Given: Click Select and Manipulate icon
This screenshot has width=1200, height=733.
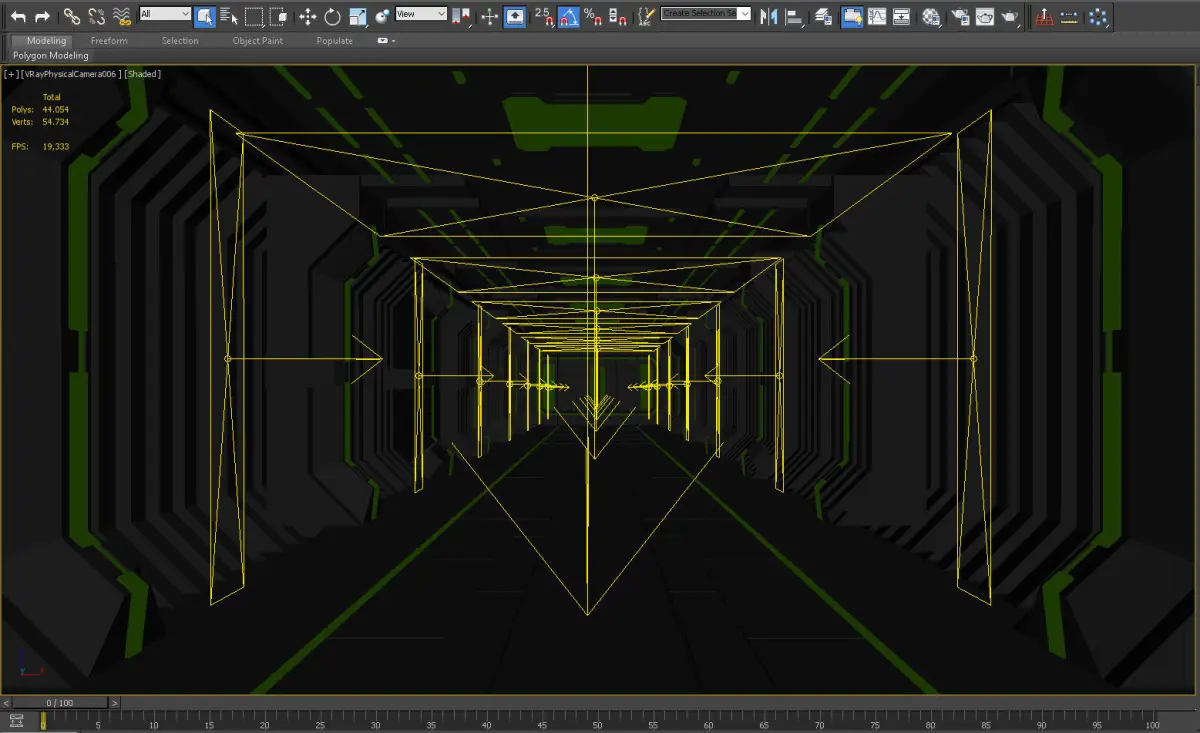Looking at the screenshot, I should [x=489, y=16].
